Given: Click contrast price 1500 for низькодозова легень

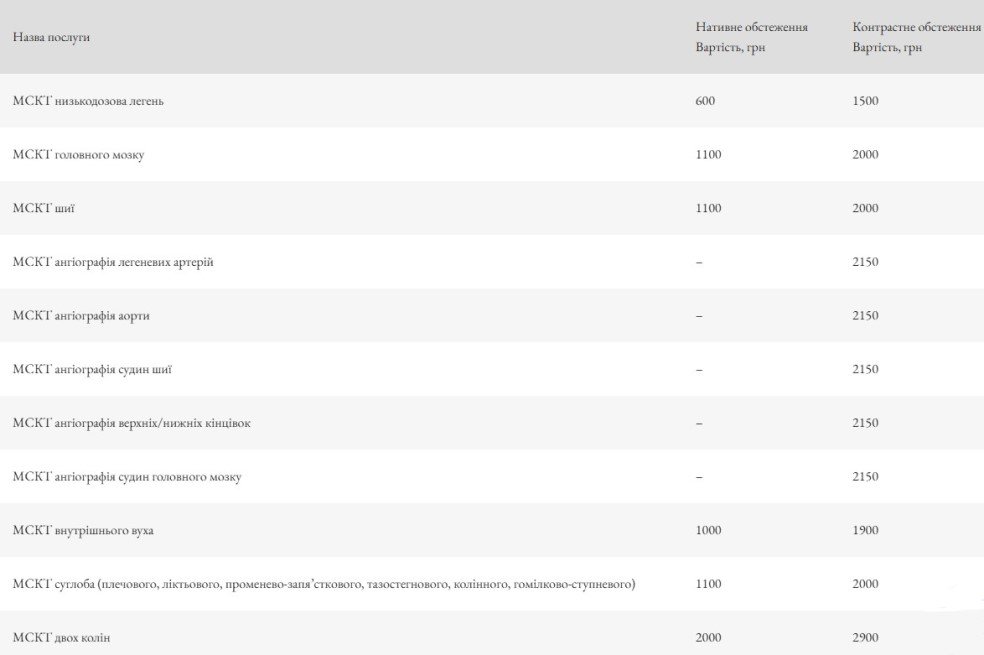Looking at the screenshot, I should pos(865,101).
